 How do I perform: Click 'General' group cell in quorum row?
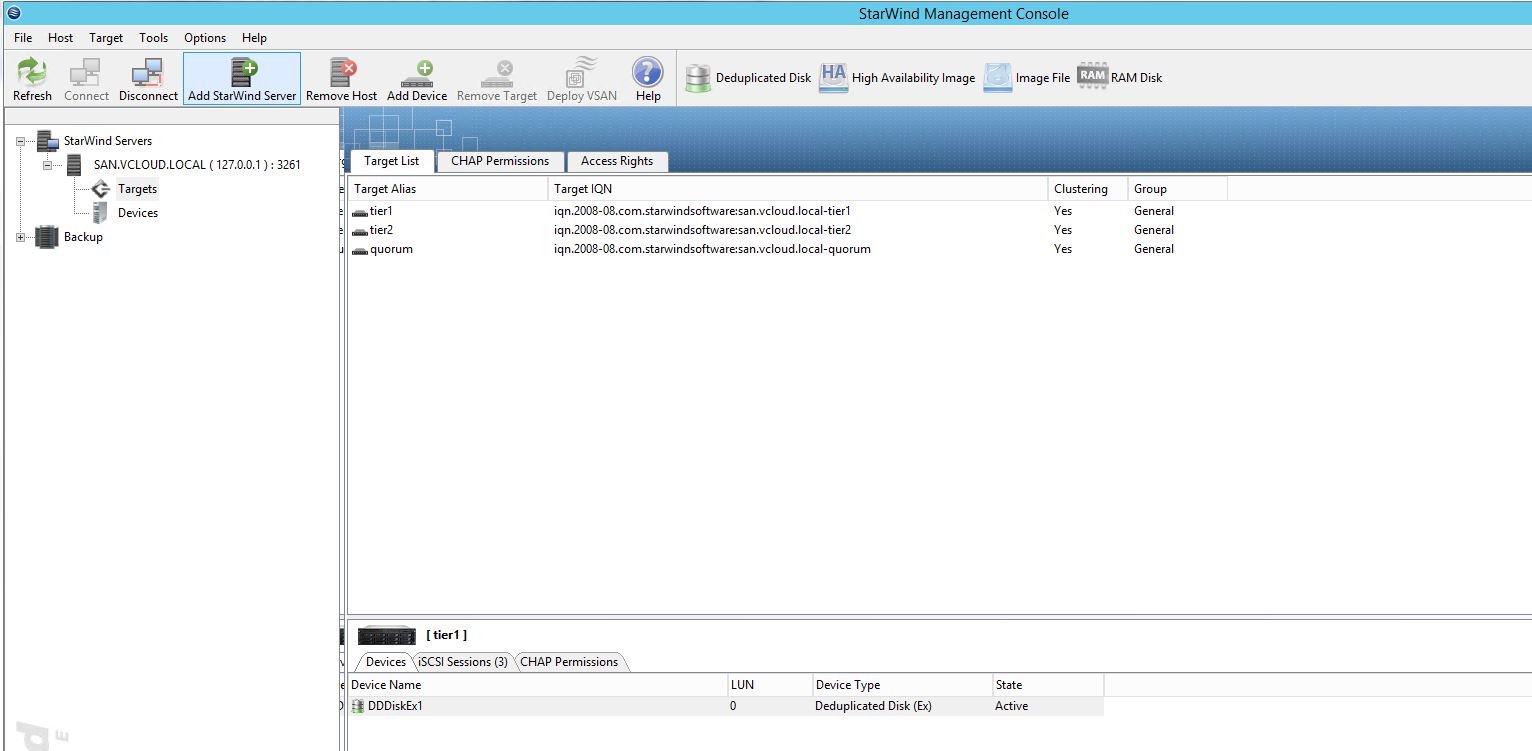point(1154,249)
